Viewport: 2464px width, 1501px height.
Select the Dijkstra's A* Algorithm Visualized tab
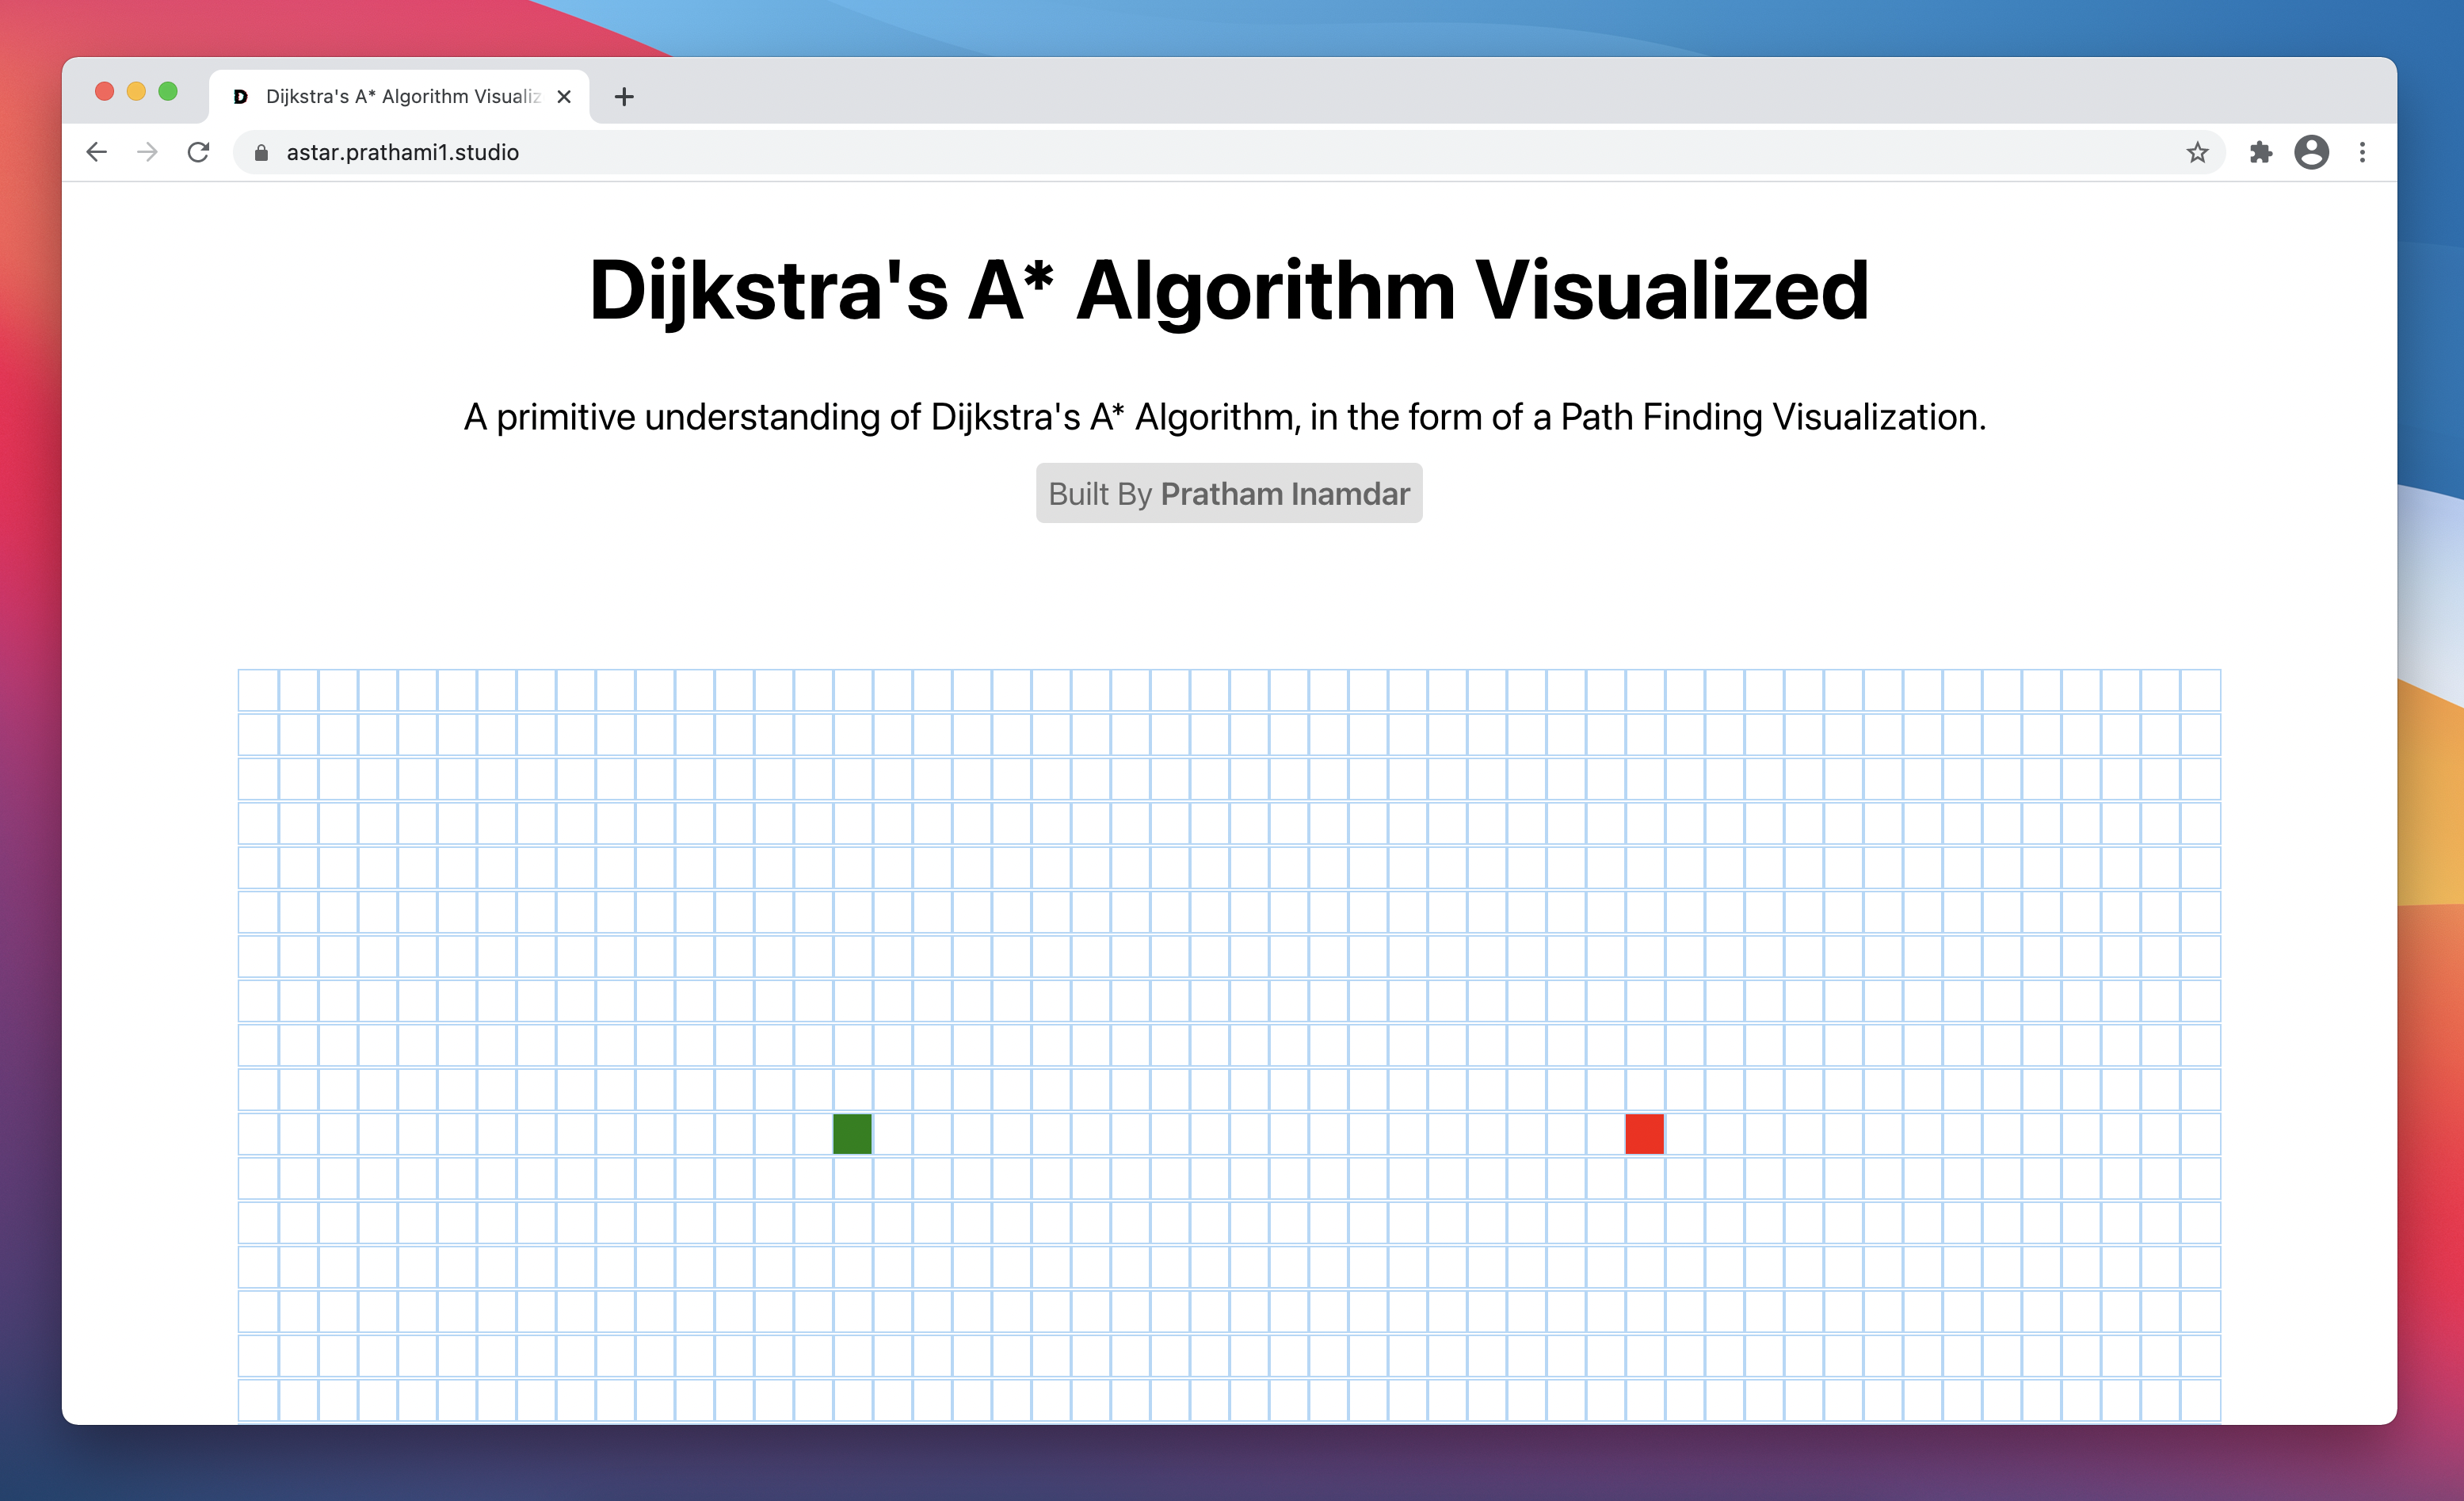coord(402,97)
